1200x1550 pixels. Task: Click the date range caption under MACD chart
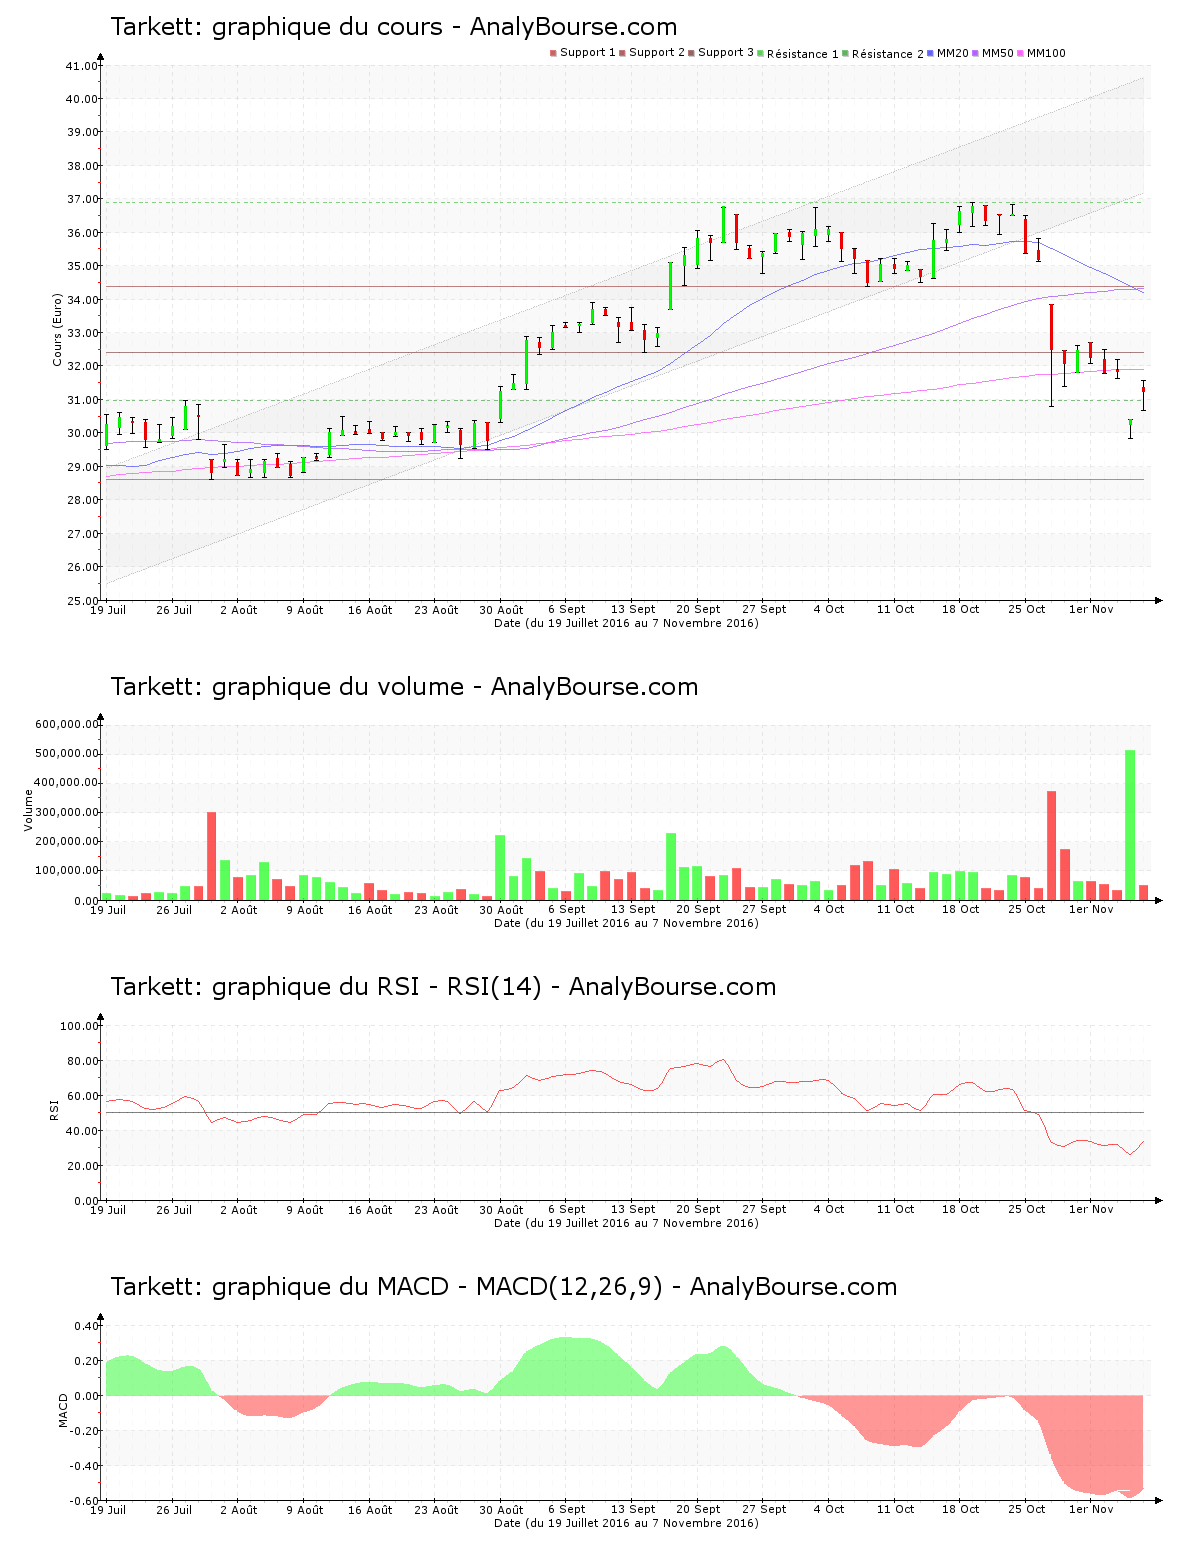click(626, 1523)
